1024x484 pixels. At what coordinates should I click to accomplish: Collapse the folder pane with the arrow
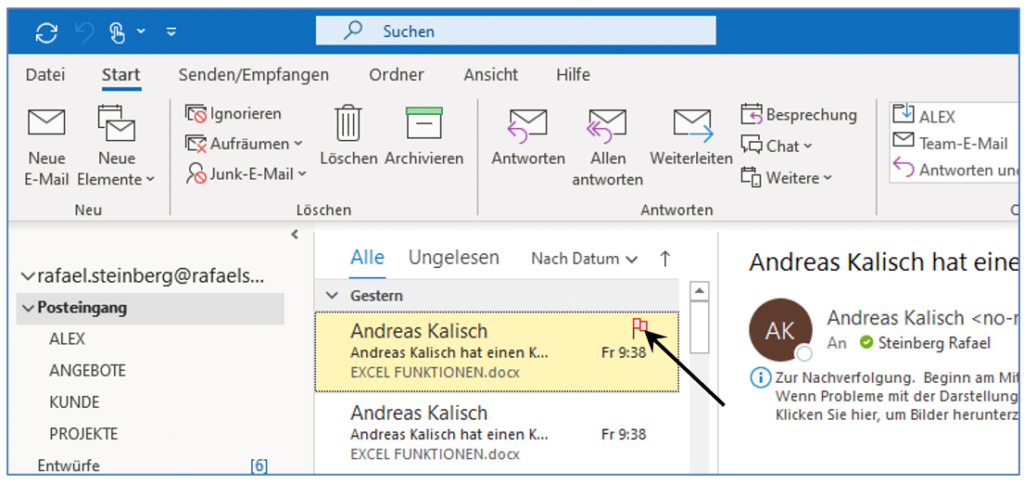[x=295, y=234]
